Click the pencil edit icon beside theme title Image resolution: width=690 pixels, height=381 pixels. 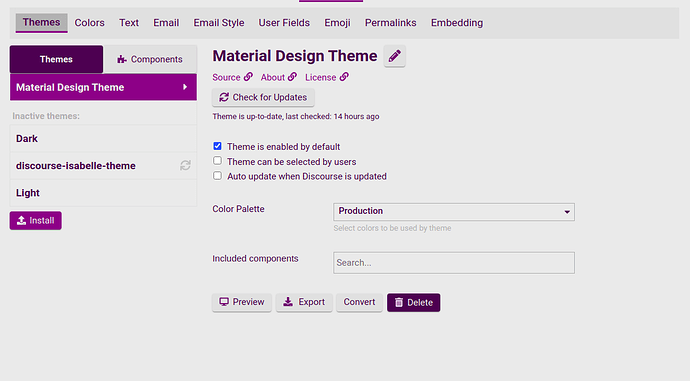click(x=394, y=56)
